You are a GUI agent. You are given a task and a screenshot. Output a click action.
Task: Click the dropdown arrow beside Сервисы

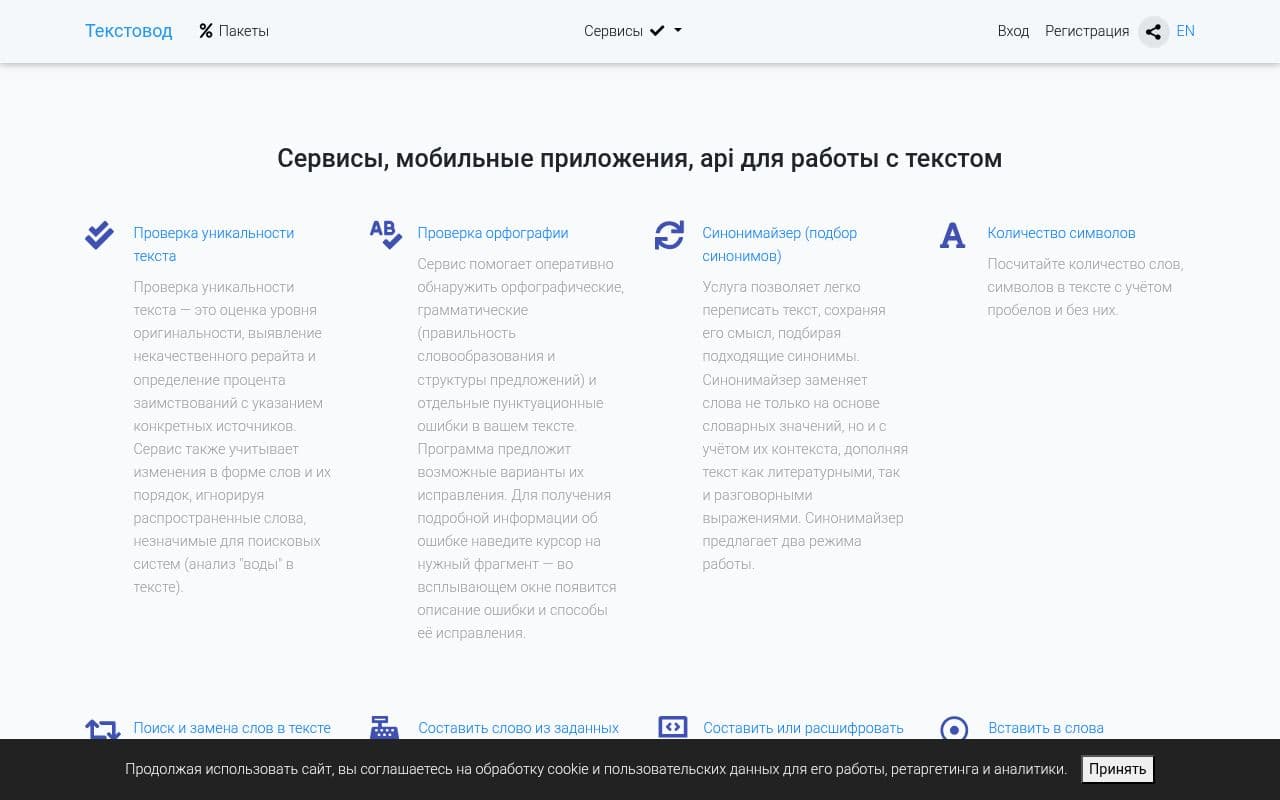tap(676, 31)
